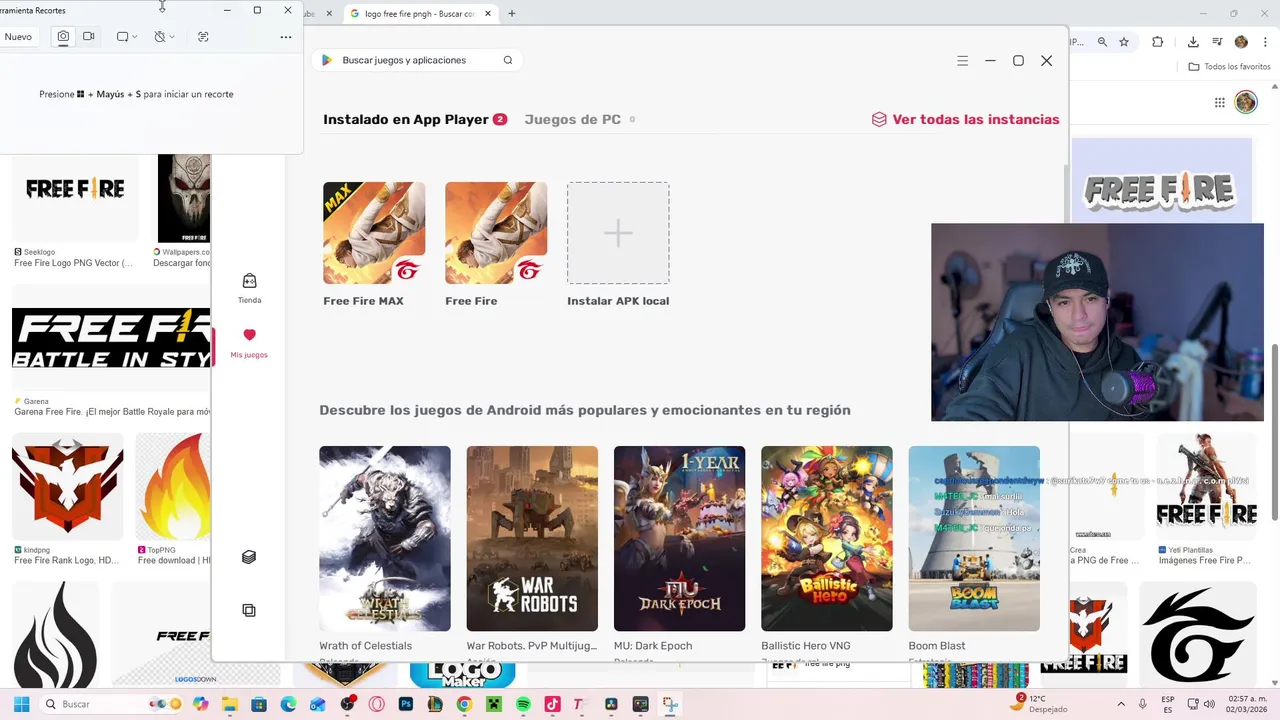Screen dimensions: 1280x720
Task: Click the text actions icon in Snipping Tool
Action: 203,36
